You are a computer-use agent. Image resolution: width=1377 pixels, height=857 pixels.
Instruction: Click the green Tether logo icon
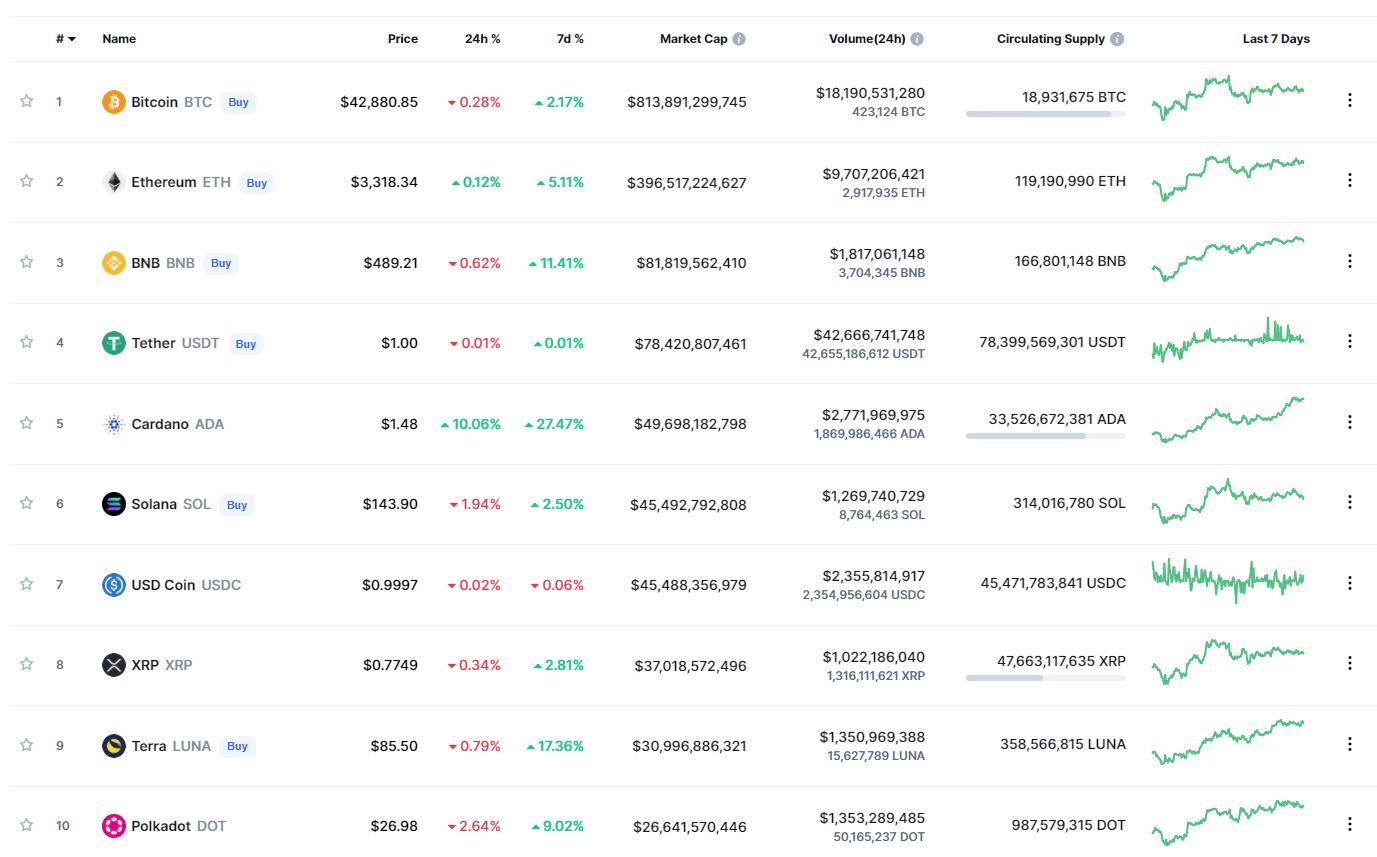coord(114,343)
